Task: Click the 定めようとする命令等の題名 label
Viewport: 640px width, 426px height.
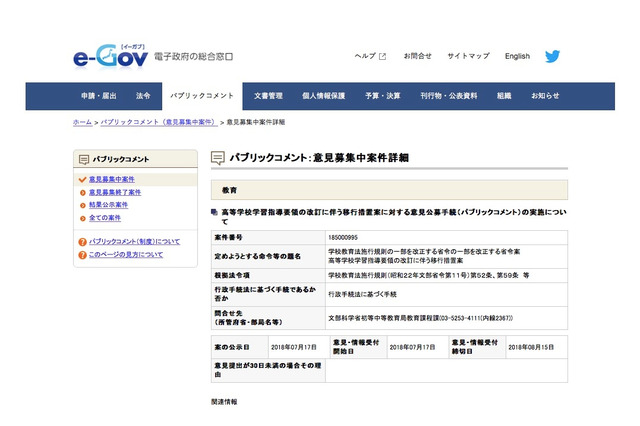Action: pyautogui.click(x=258, y=256)
